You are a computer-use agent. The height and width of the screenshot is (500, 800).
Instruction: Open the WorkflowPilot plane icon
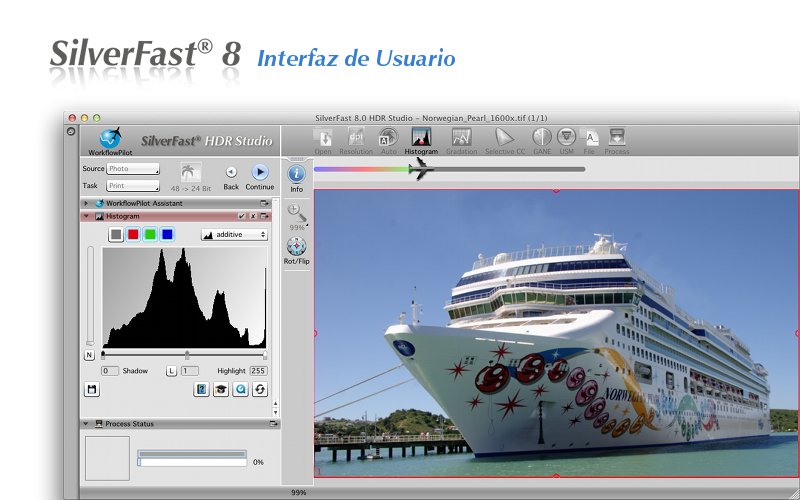(x=109, y=138)
